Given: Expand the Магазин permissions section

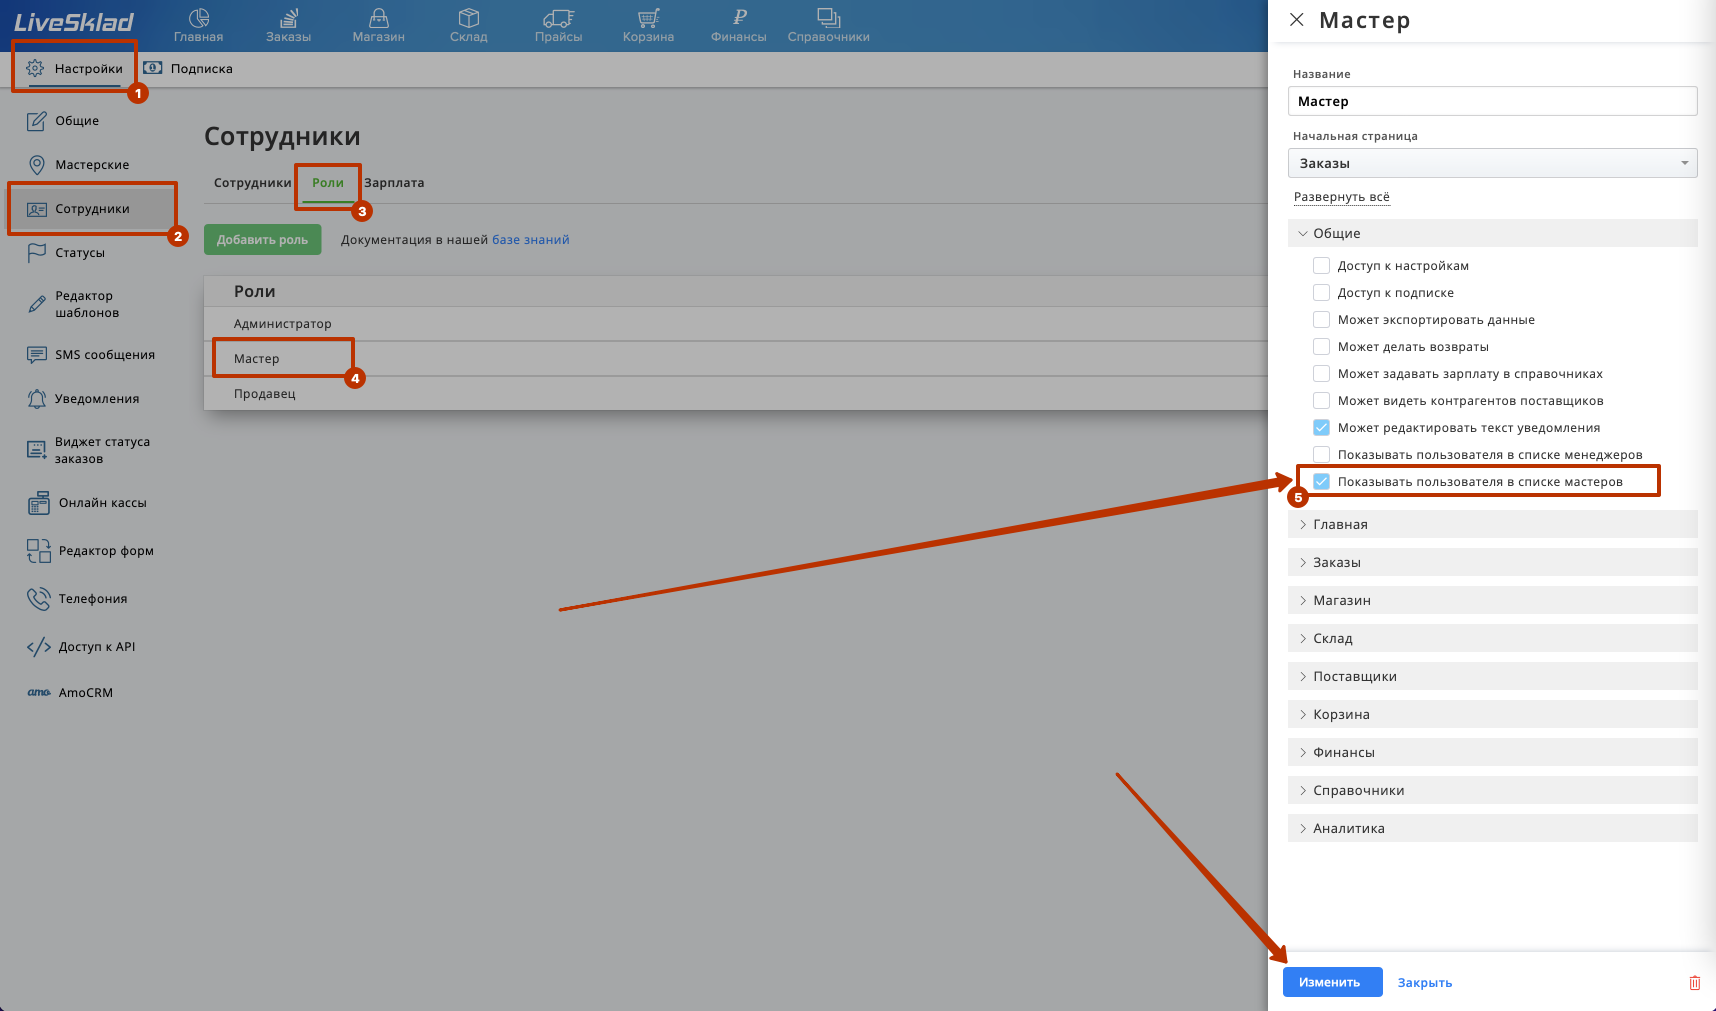Looking at the screenshot, I should click(1492, 600).
